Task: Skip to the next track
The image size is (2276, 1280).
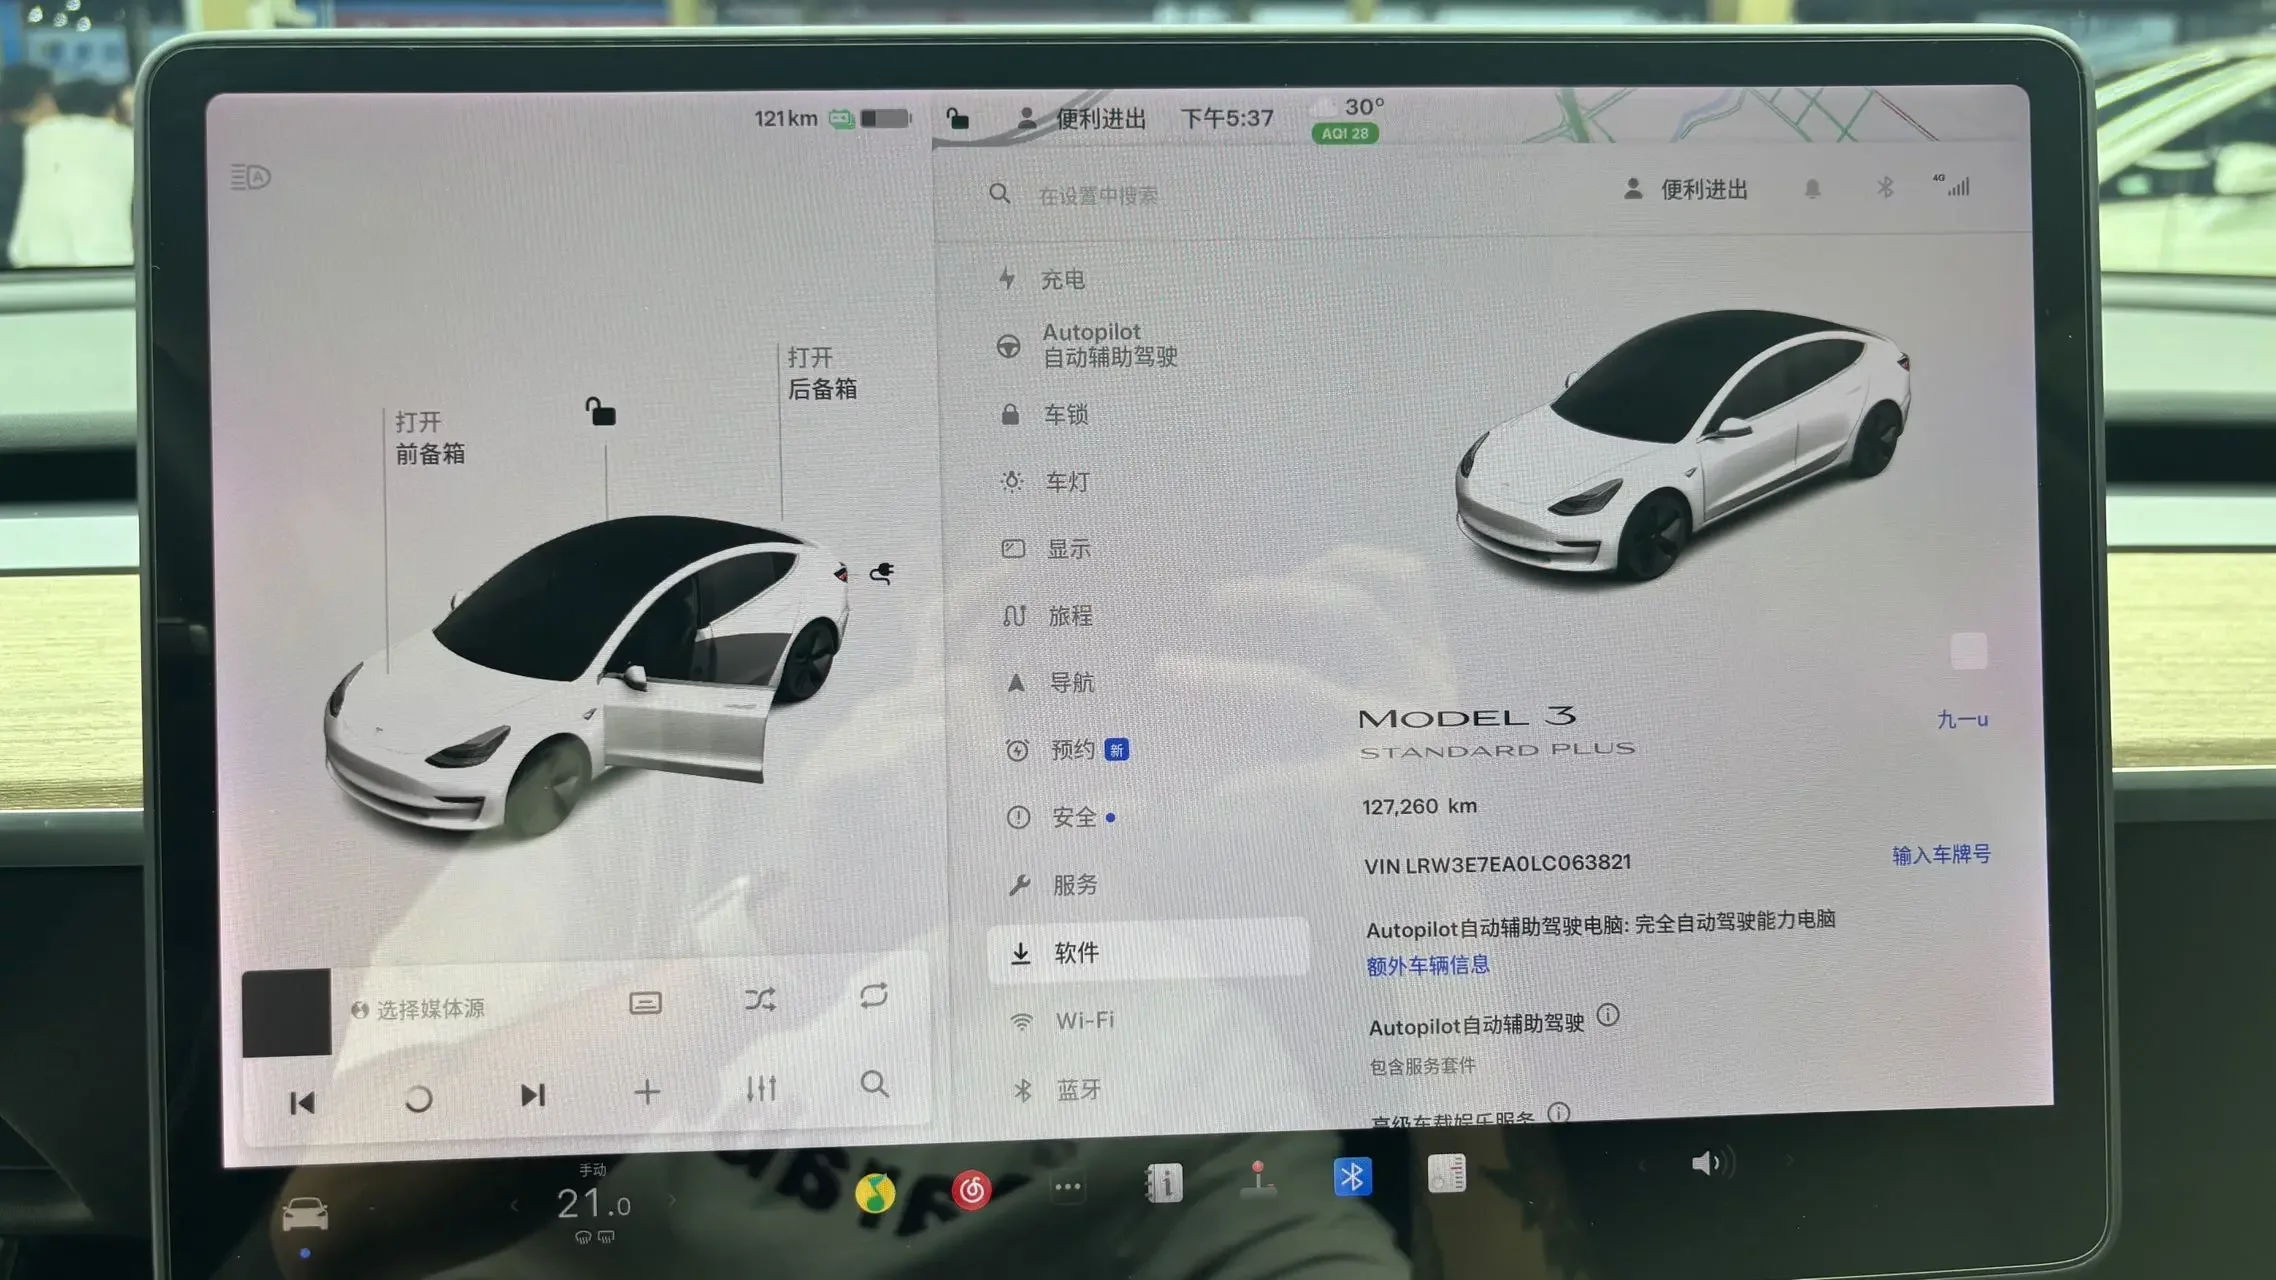Action: click(533, 1095)
